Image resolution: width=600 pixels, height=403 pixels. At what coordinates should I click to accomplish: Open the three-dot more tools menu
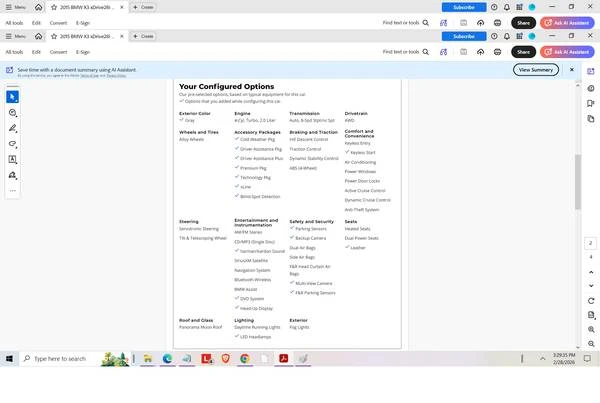point(12,191)
